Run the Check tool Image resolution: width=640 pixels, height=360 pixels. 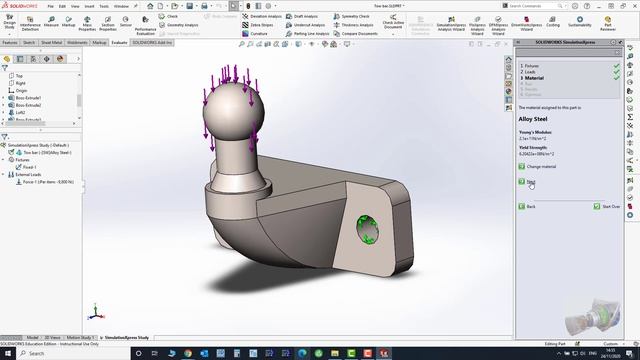click(x=168, y=16)
